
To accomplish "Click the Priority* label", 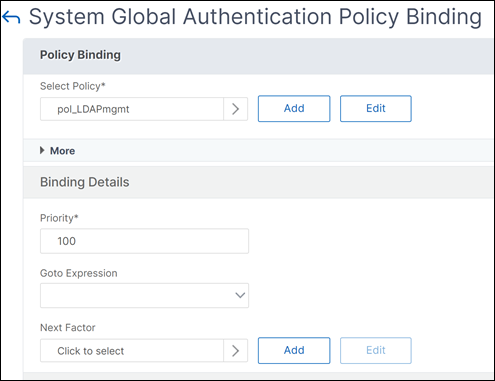I will click(x=59, y=218).
